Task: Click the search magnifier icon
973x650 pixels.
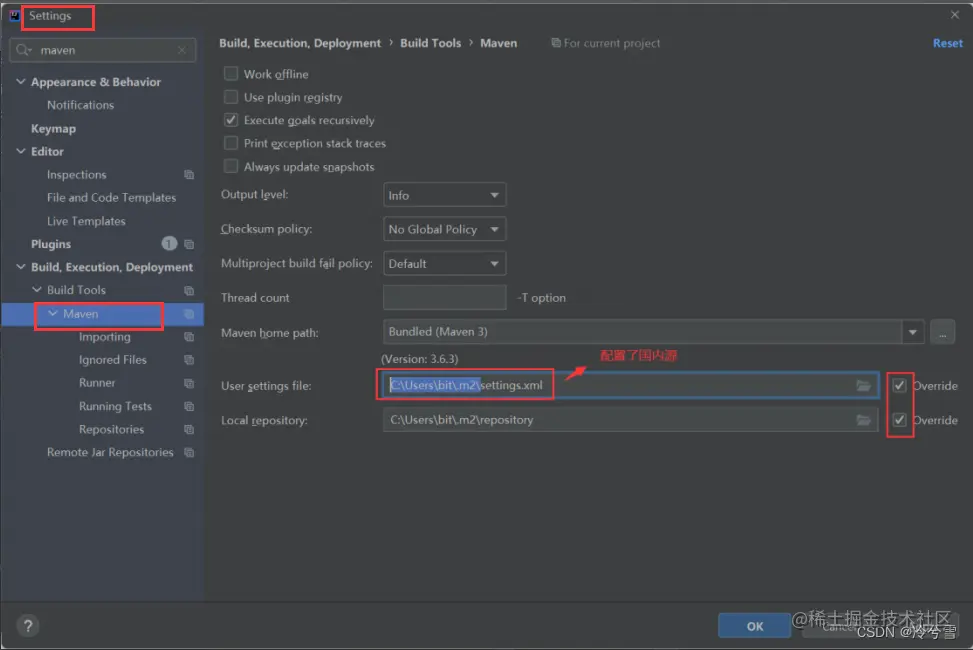Action: coord(24,50)
